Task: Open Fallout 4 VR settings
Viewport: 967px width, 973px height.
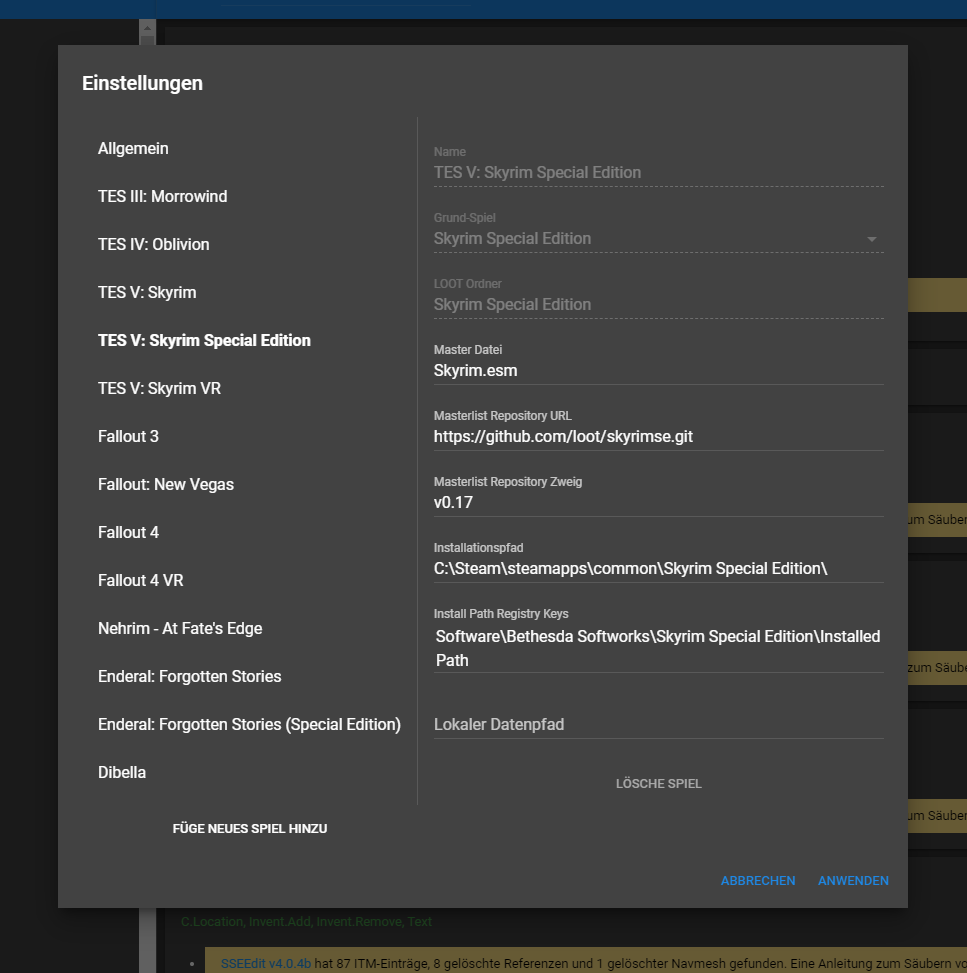Action: click(140, 581)
